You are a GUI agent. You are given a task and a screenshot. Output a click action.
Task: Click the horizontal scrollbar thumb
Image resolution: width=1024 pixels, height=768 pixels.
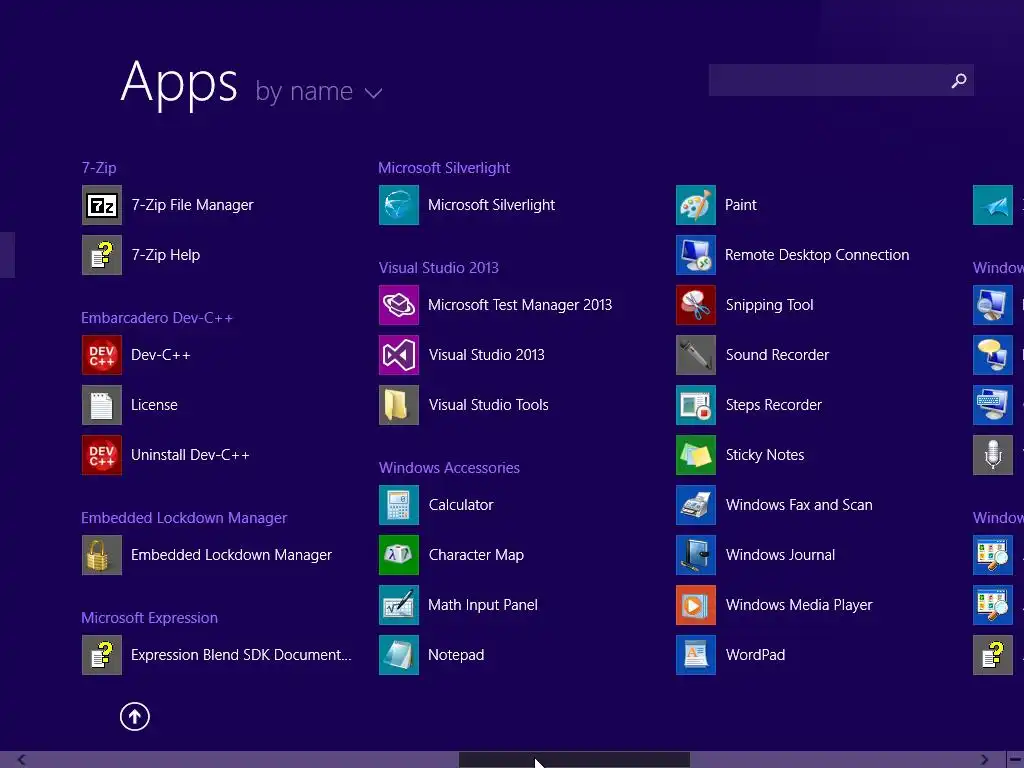click(574, 760)
